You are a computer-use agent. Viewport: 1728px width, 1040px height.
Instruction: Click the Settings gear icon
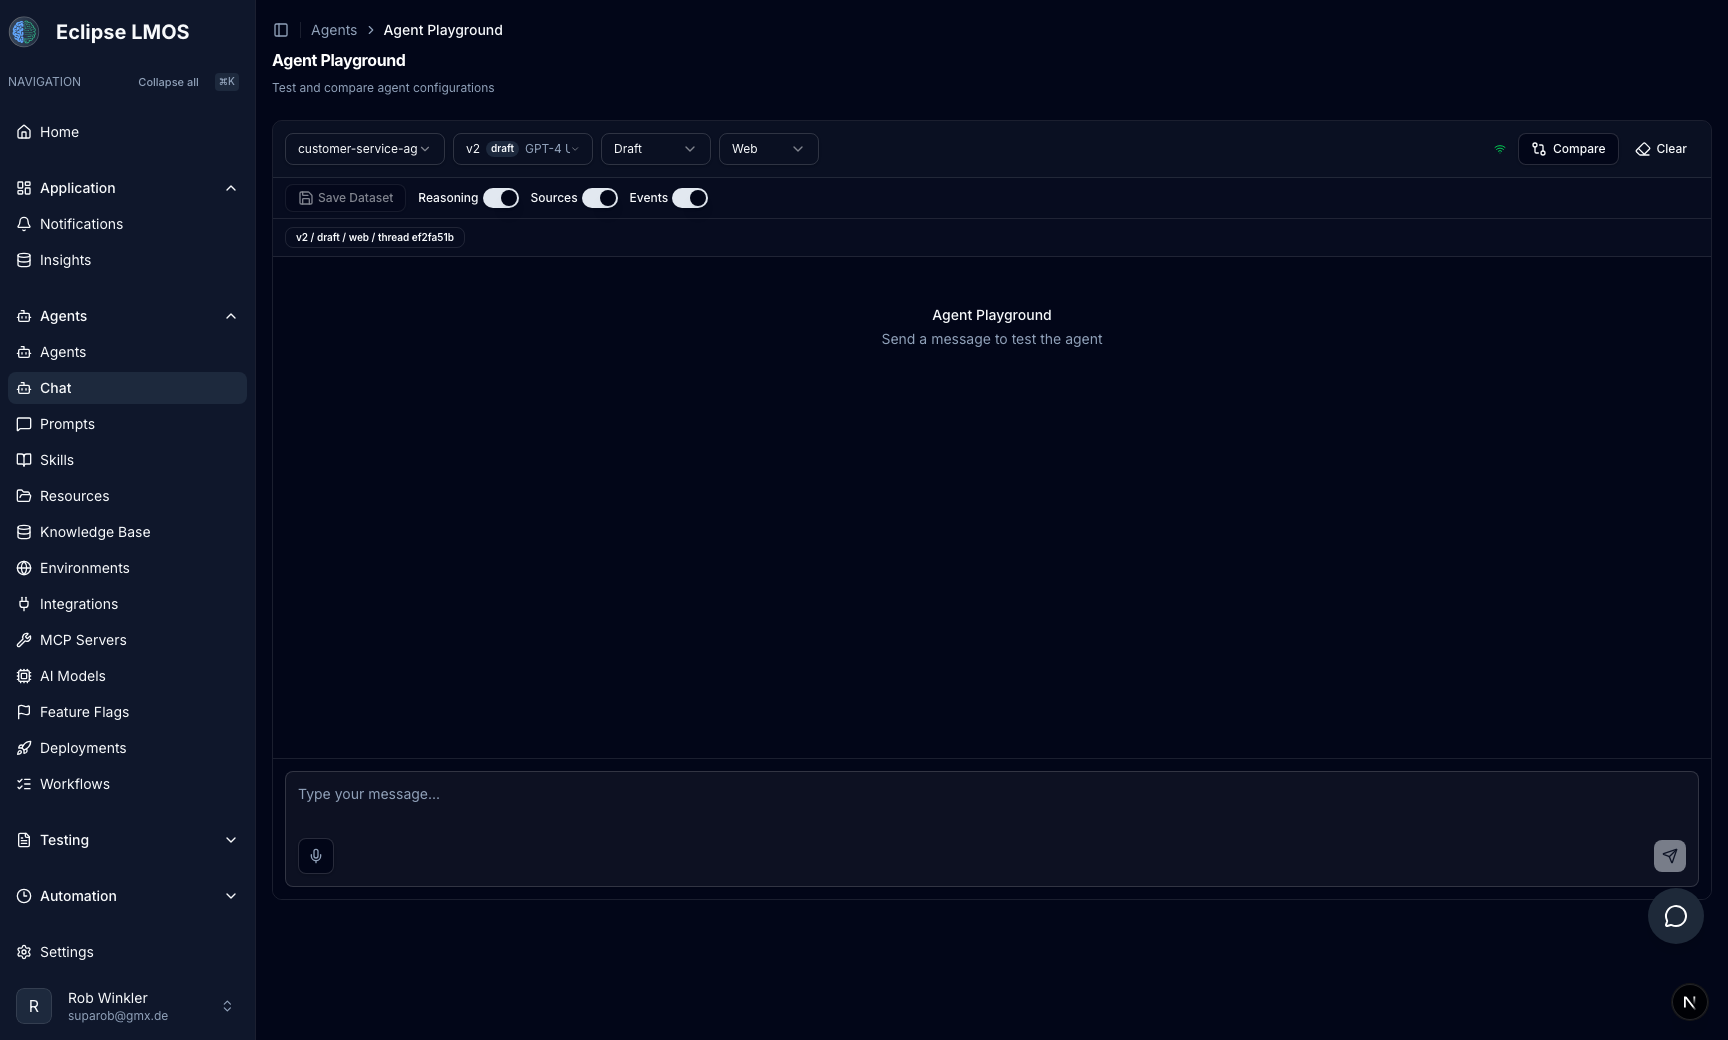point(24,952)
